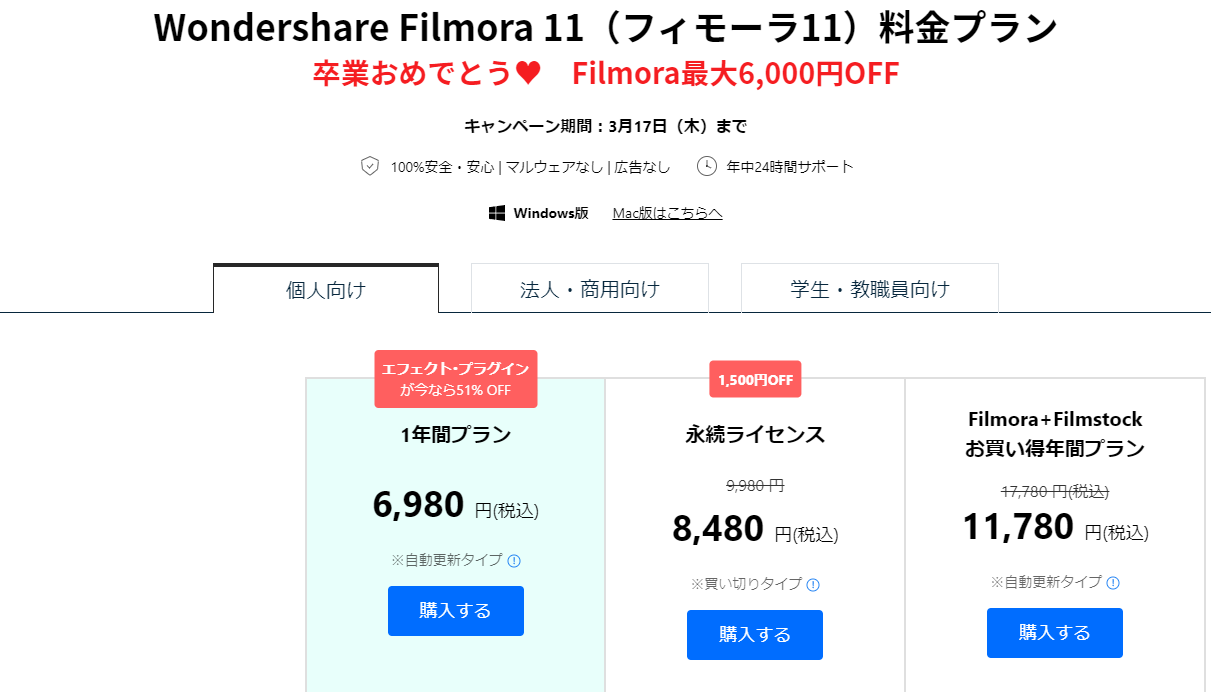Click the Filmora+Filmstock お買い得年間プラン title

click(1055, 434)
